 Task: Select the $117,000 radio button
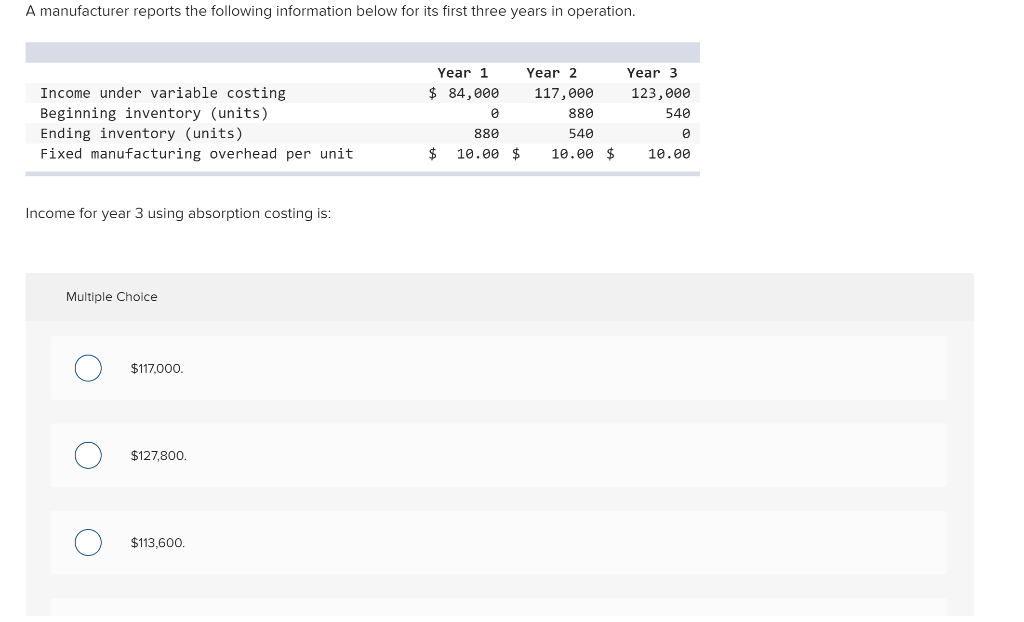tap(88, 368)
